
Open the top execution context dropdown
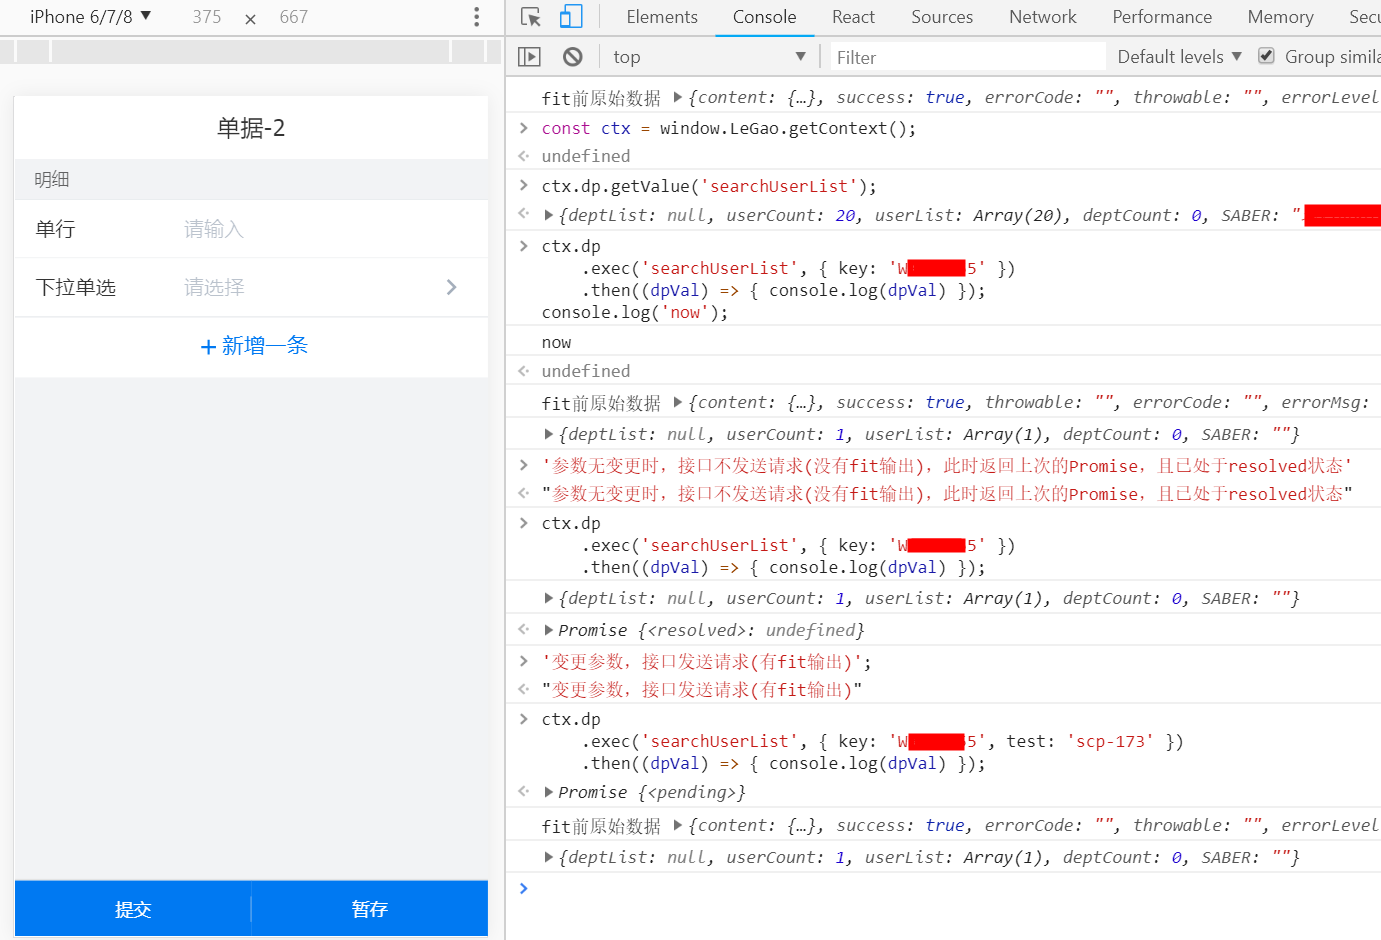(709, 57)
